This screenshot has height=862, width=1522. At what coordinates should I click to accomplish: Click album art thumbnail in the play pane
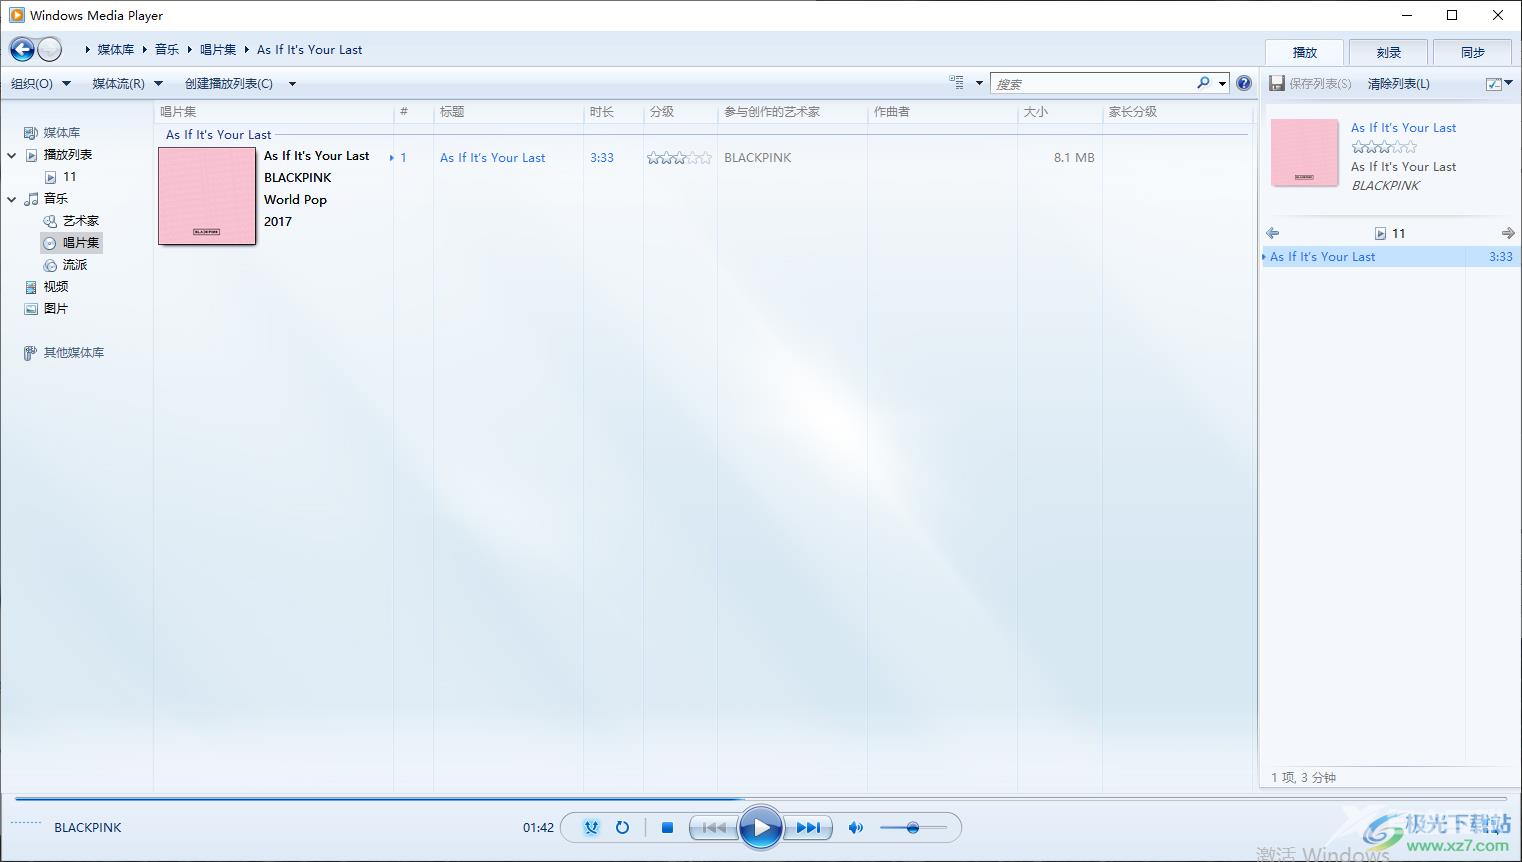(1304, 153)
